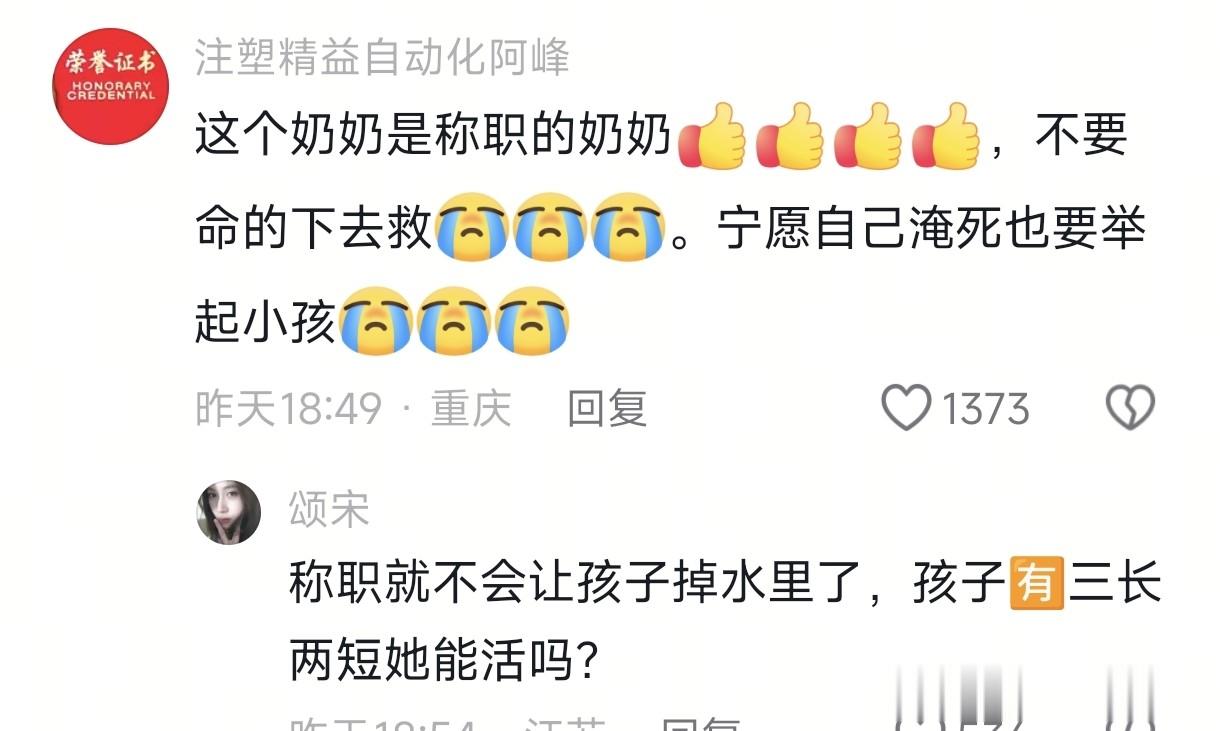The width and height of the screenshot is (1220, 731).
Task: Tap the 昨天18:49 timestamp
Action: tap(288, 408)
